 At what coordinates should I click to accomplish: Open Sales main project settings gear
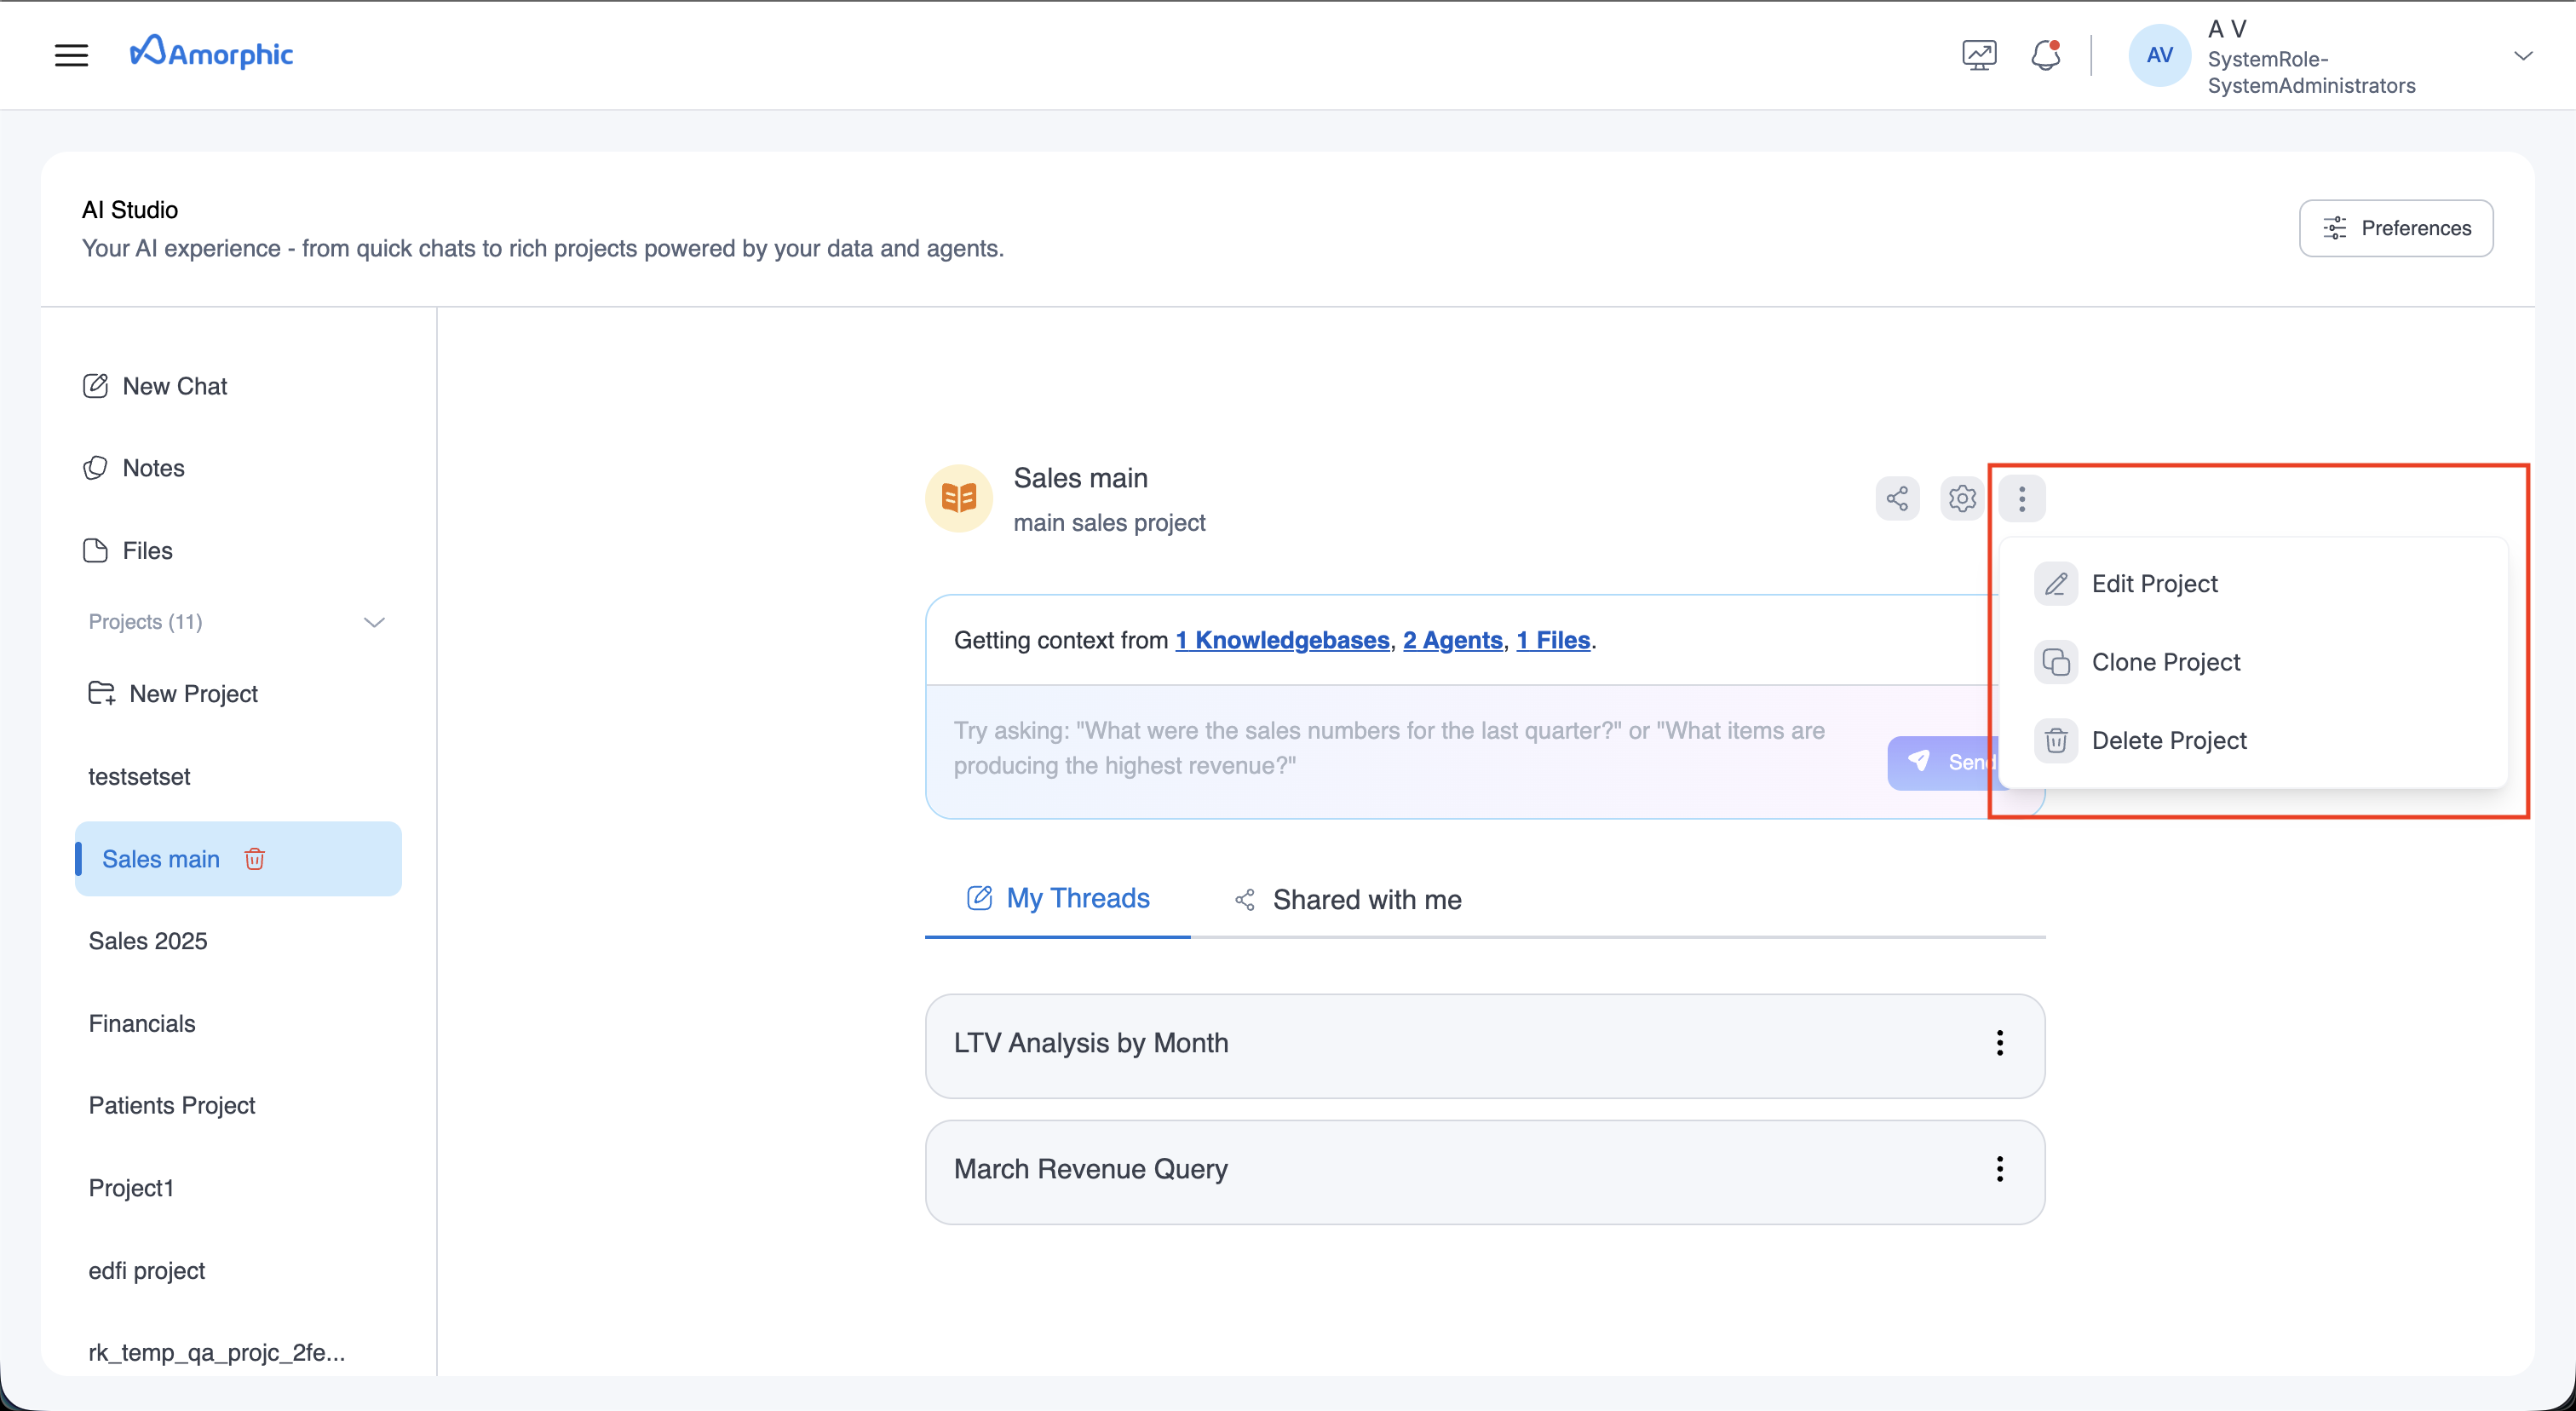[x=1961, y=498]
